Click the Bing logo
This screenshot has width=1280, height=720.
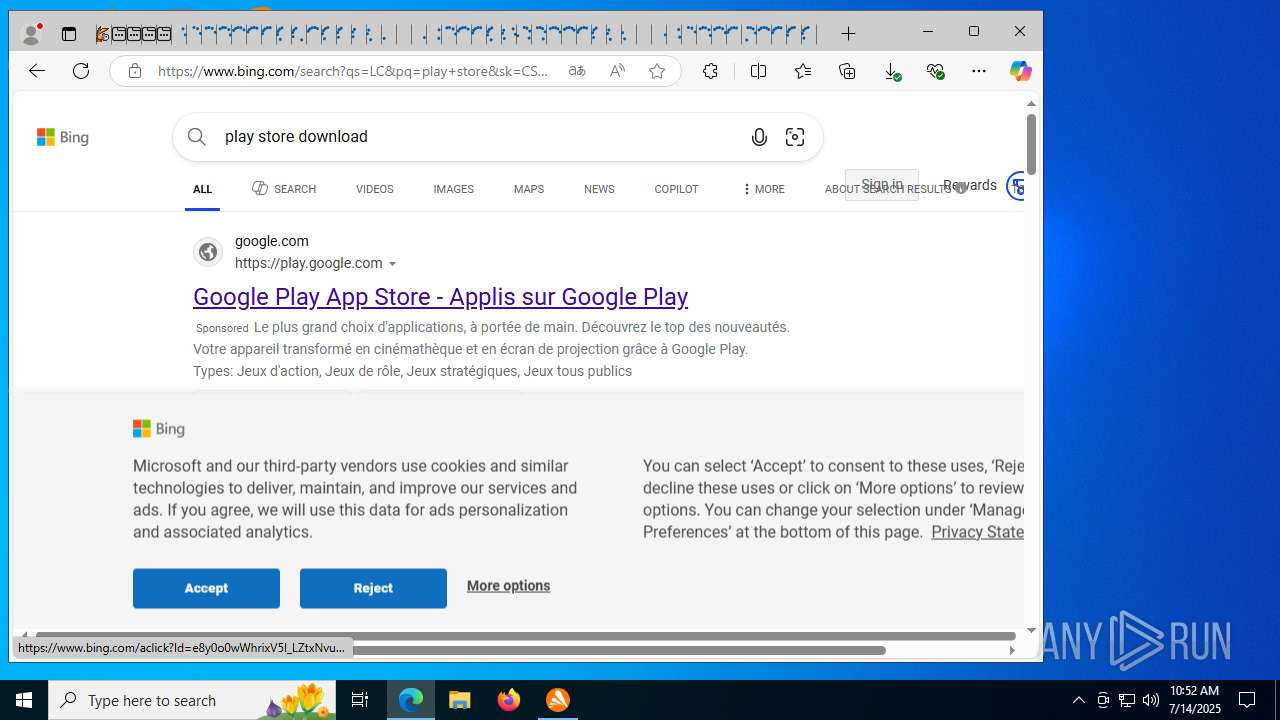pos(63,137)
